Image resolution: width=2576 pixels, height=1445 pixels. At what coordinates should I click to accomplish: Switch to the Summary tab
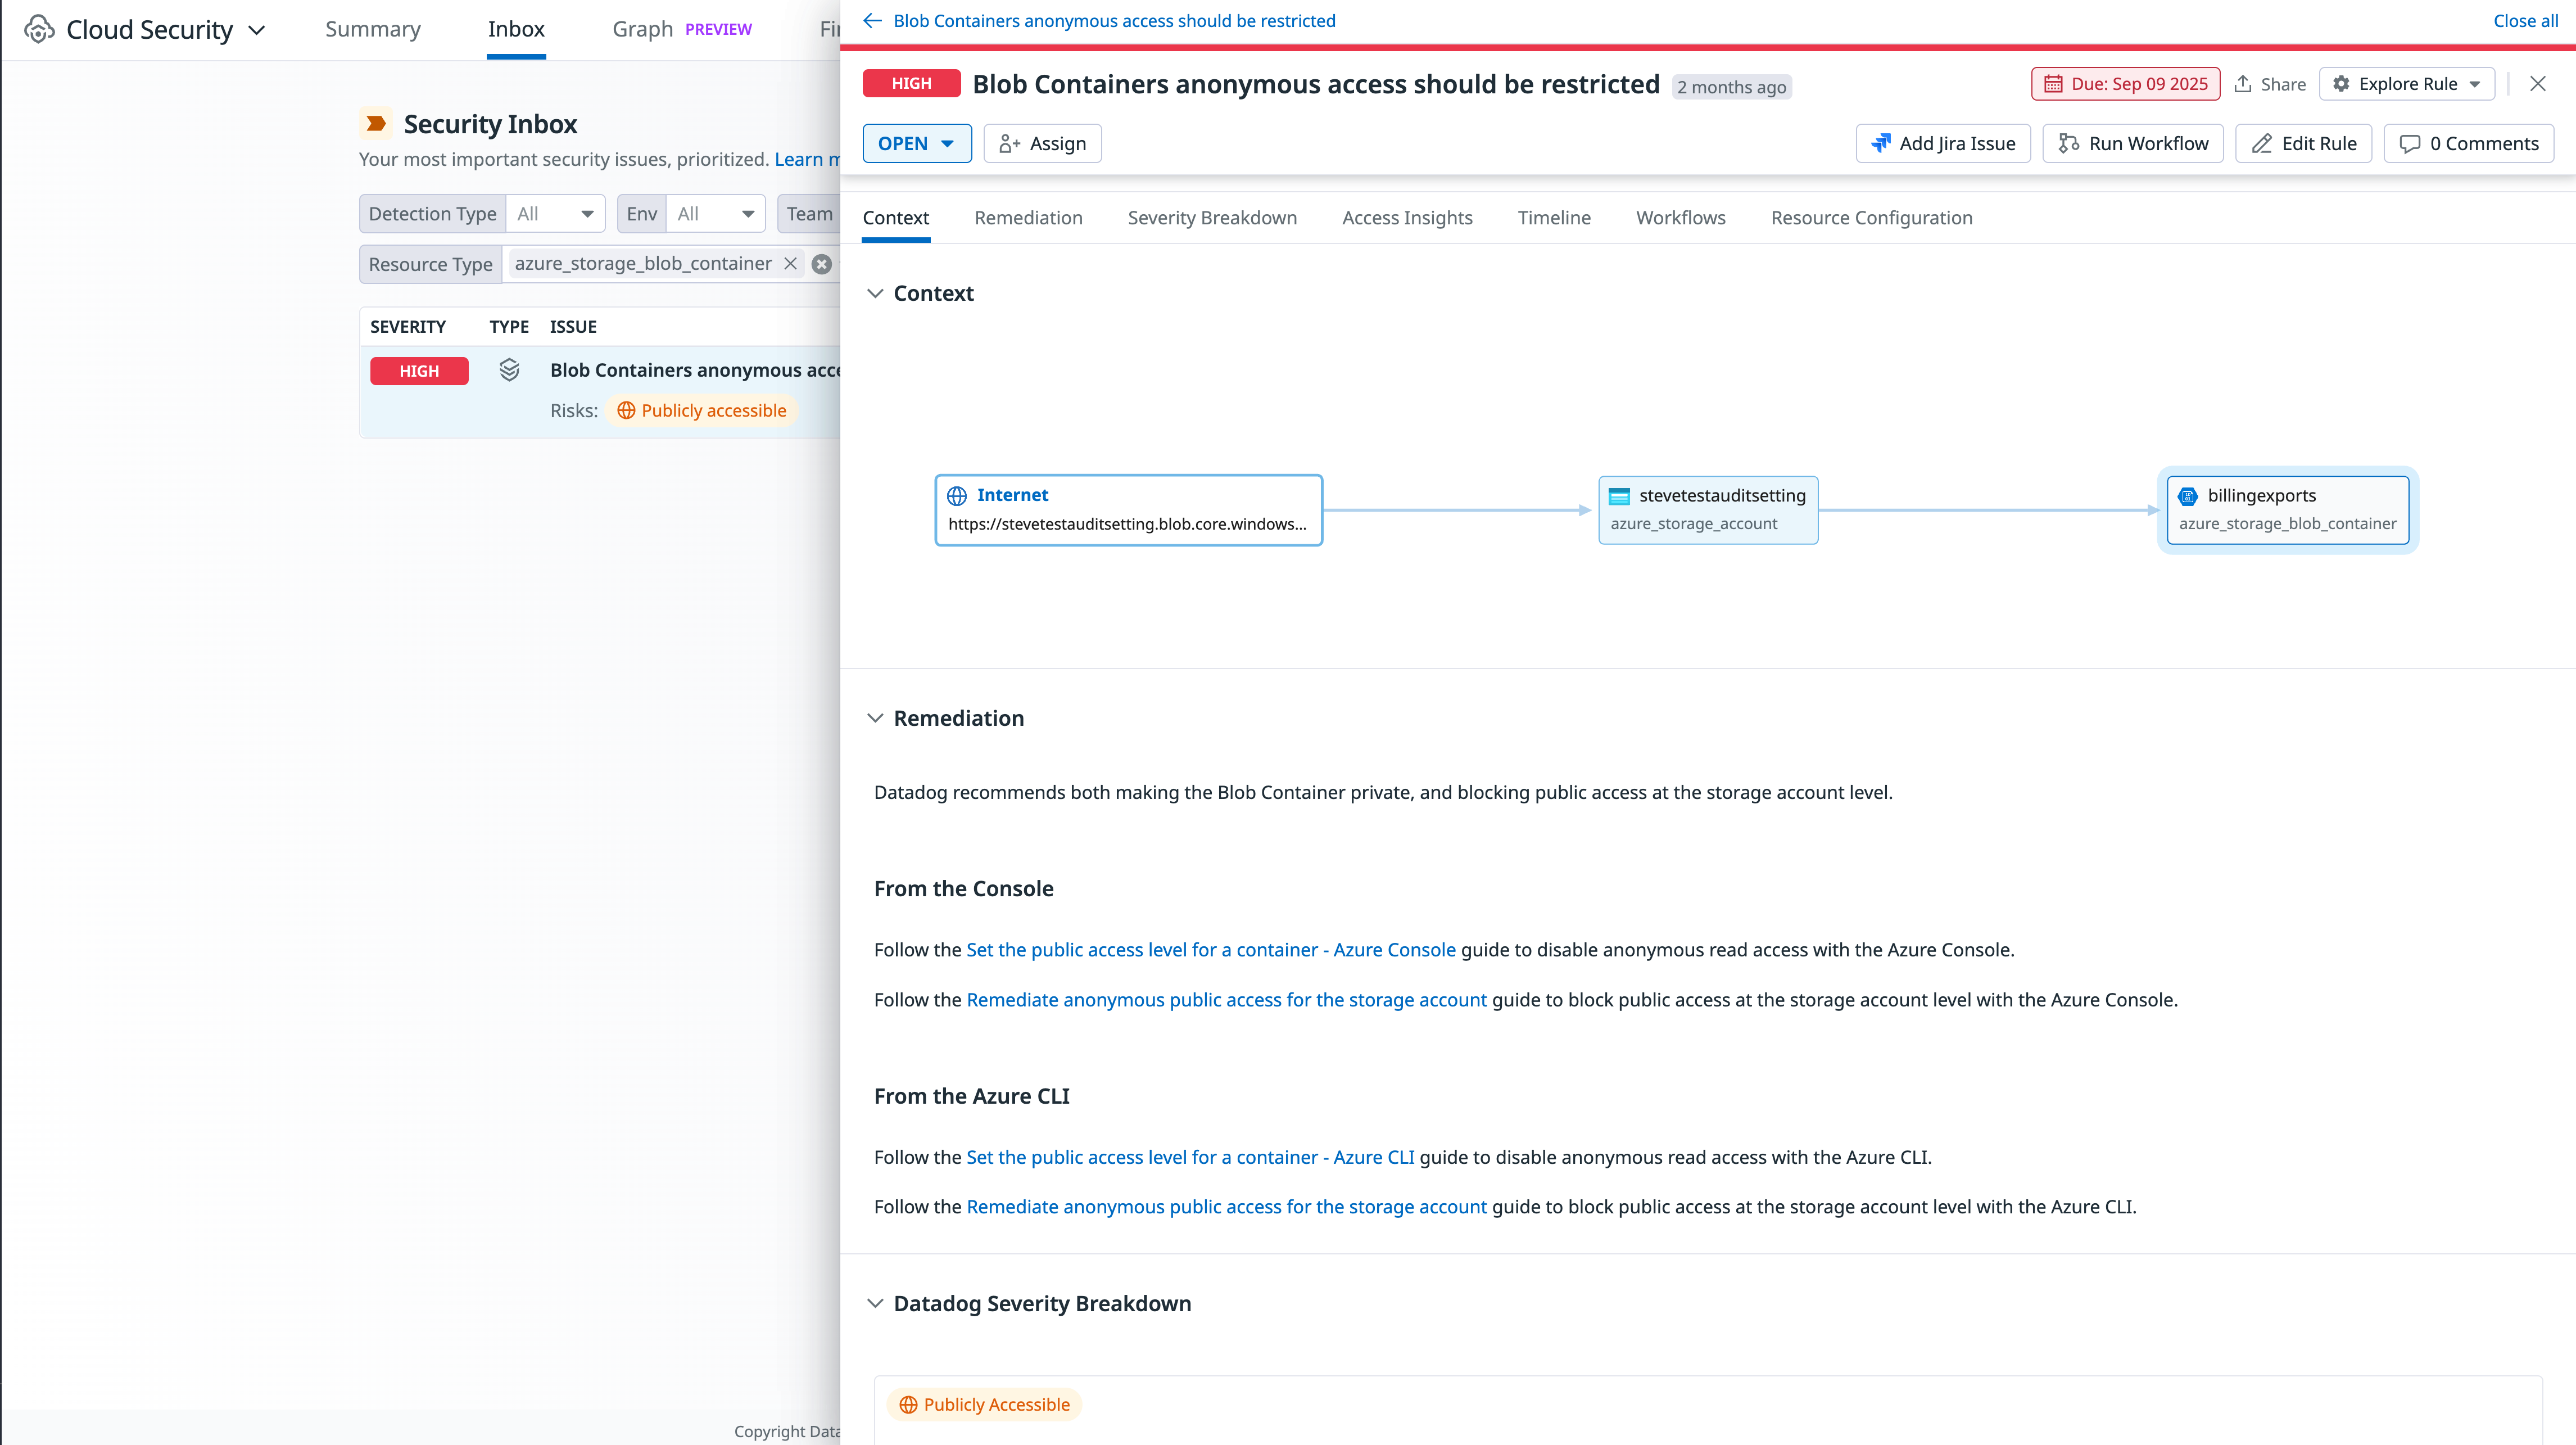click(372, 29)
